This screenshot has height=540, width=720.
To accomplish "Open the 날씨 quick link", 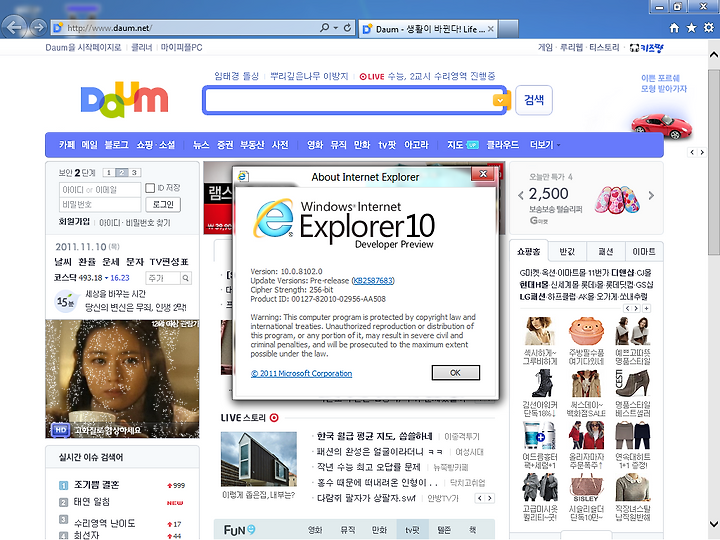I will 63,262.
